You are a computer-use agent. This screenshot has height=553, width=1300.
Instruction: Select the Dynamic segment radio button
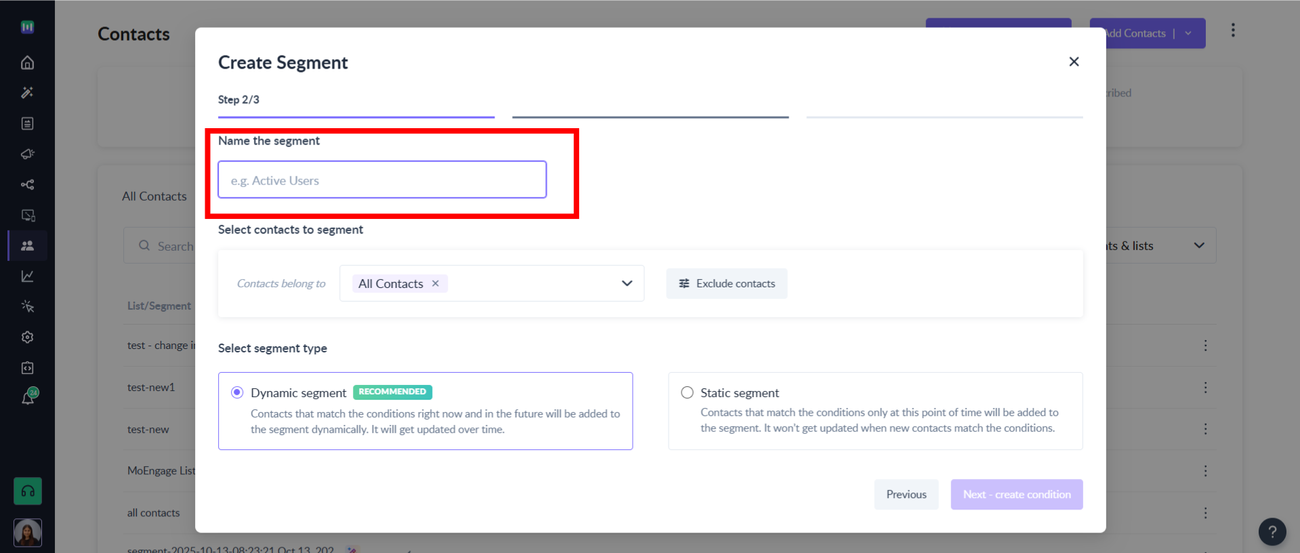tap(237, 393)
